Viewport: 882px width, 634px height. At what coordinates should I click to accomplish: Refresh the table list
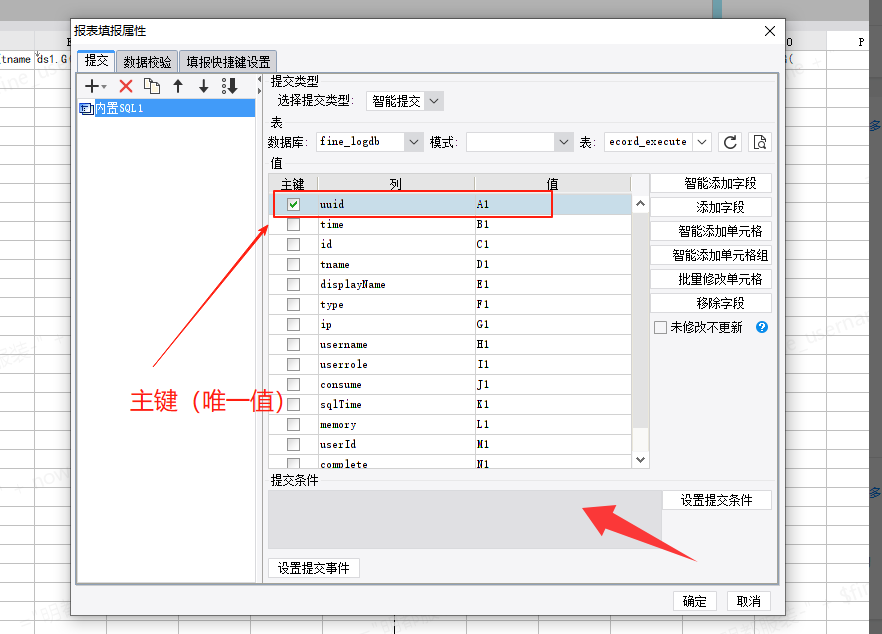[730, 142]
